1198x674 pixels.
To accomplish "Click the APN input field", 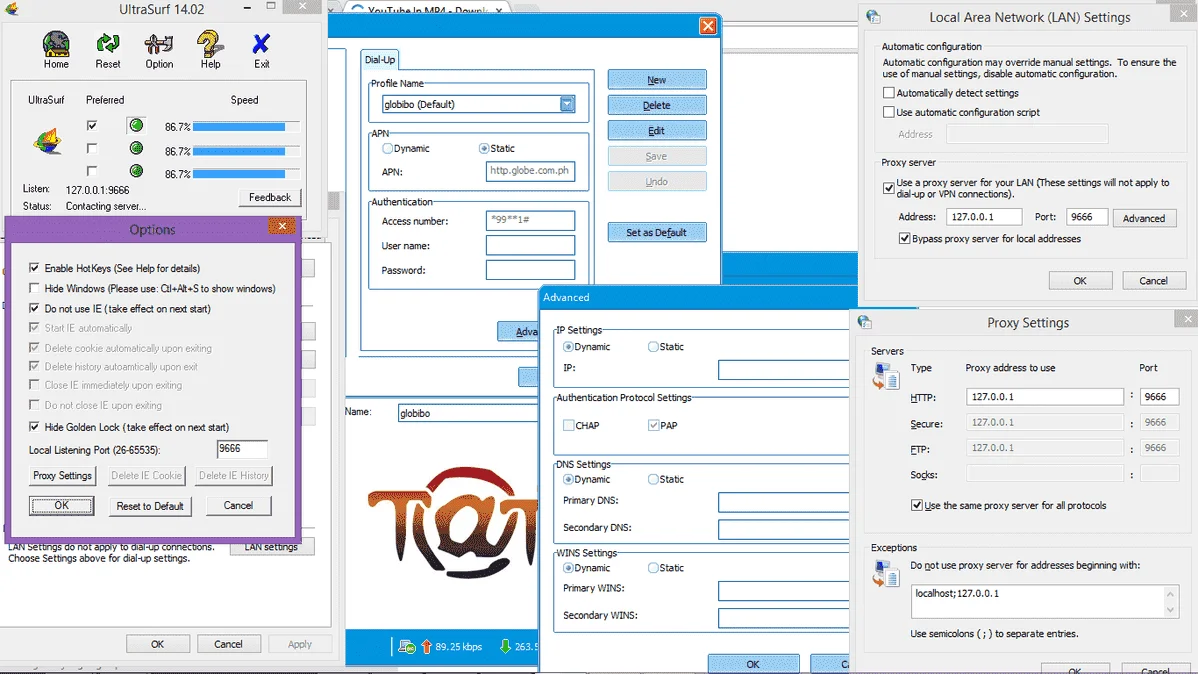I will (x=530, y=171).
